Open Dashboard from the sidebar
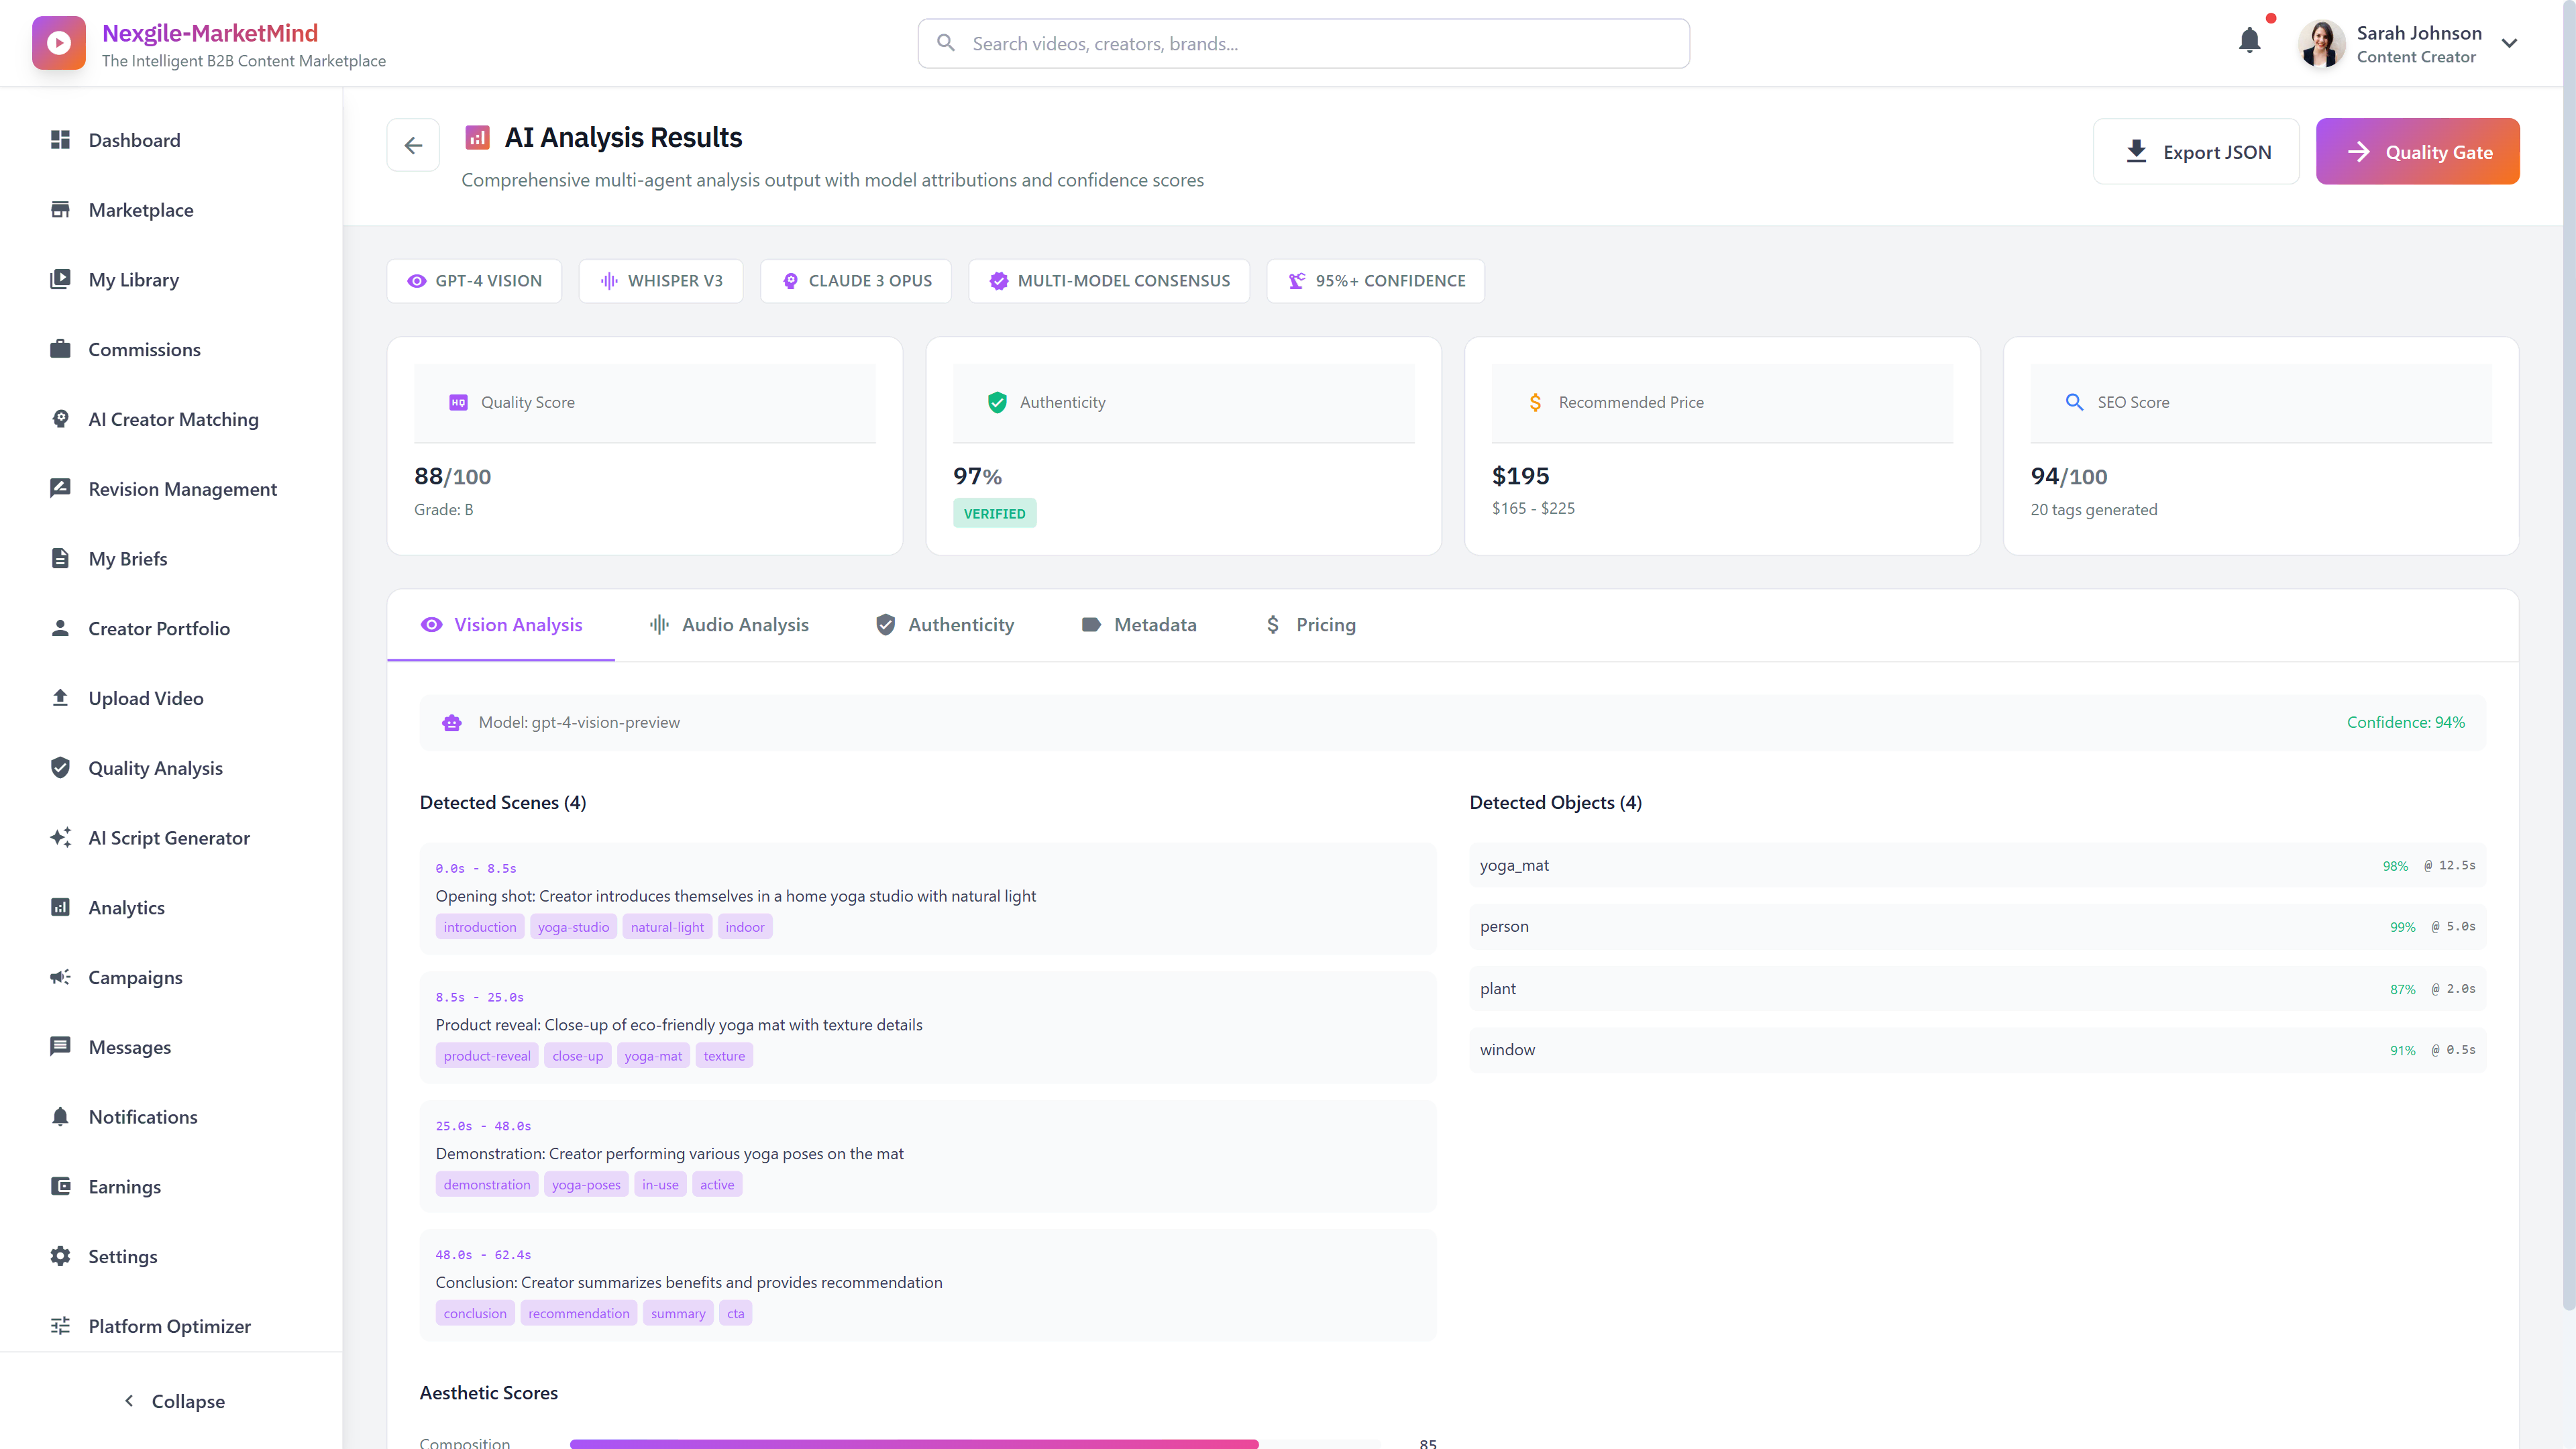Screen dimensions: 2576x1449 point(134,140)
